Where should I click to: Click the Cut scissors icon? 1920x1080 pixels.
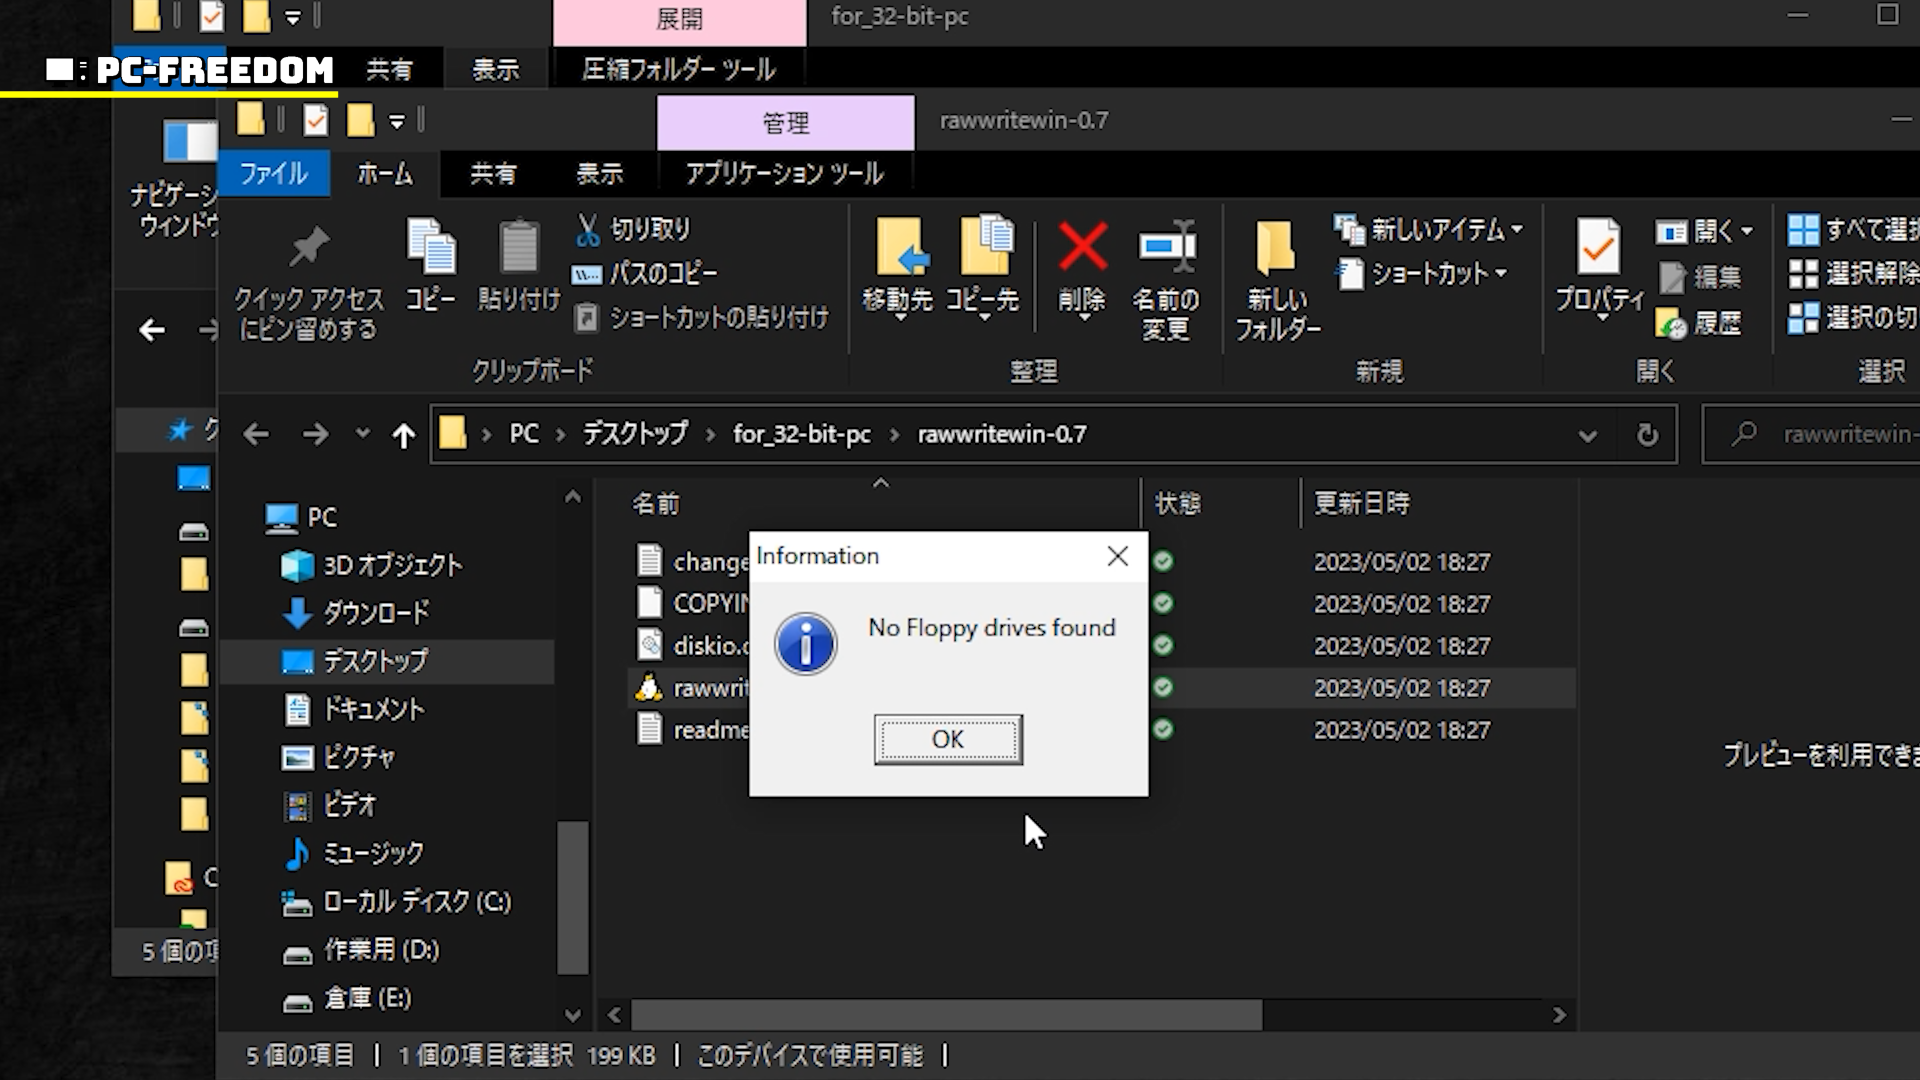point(588,230)
